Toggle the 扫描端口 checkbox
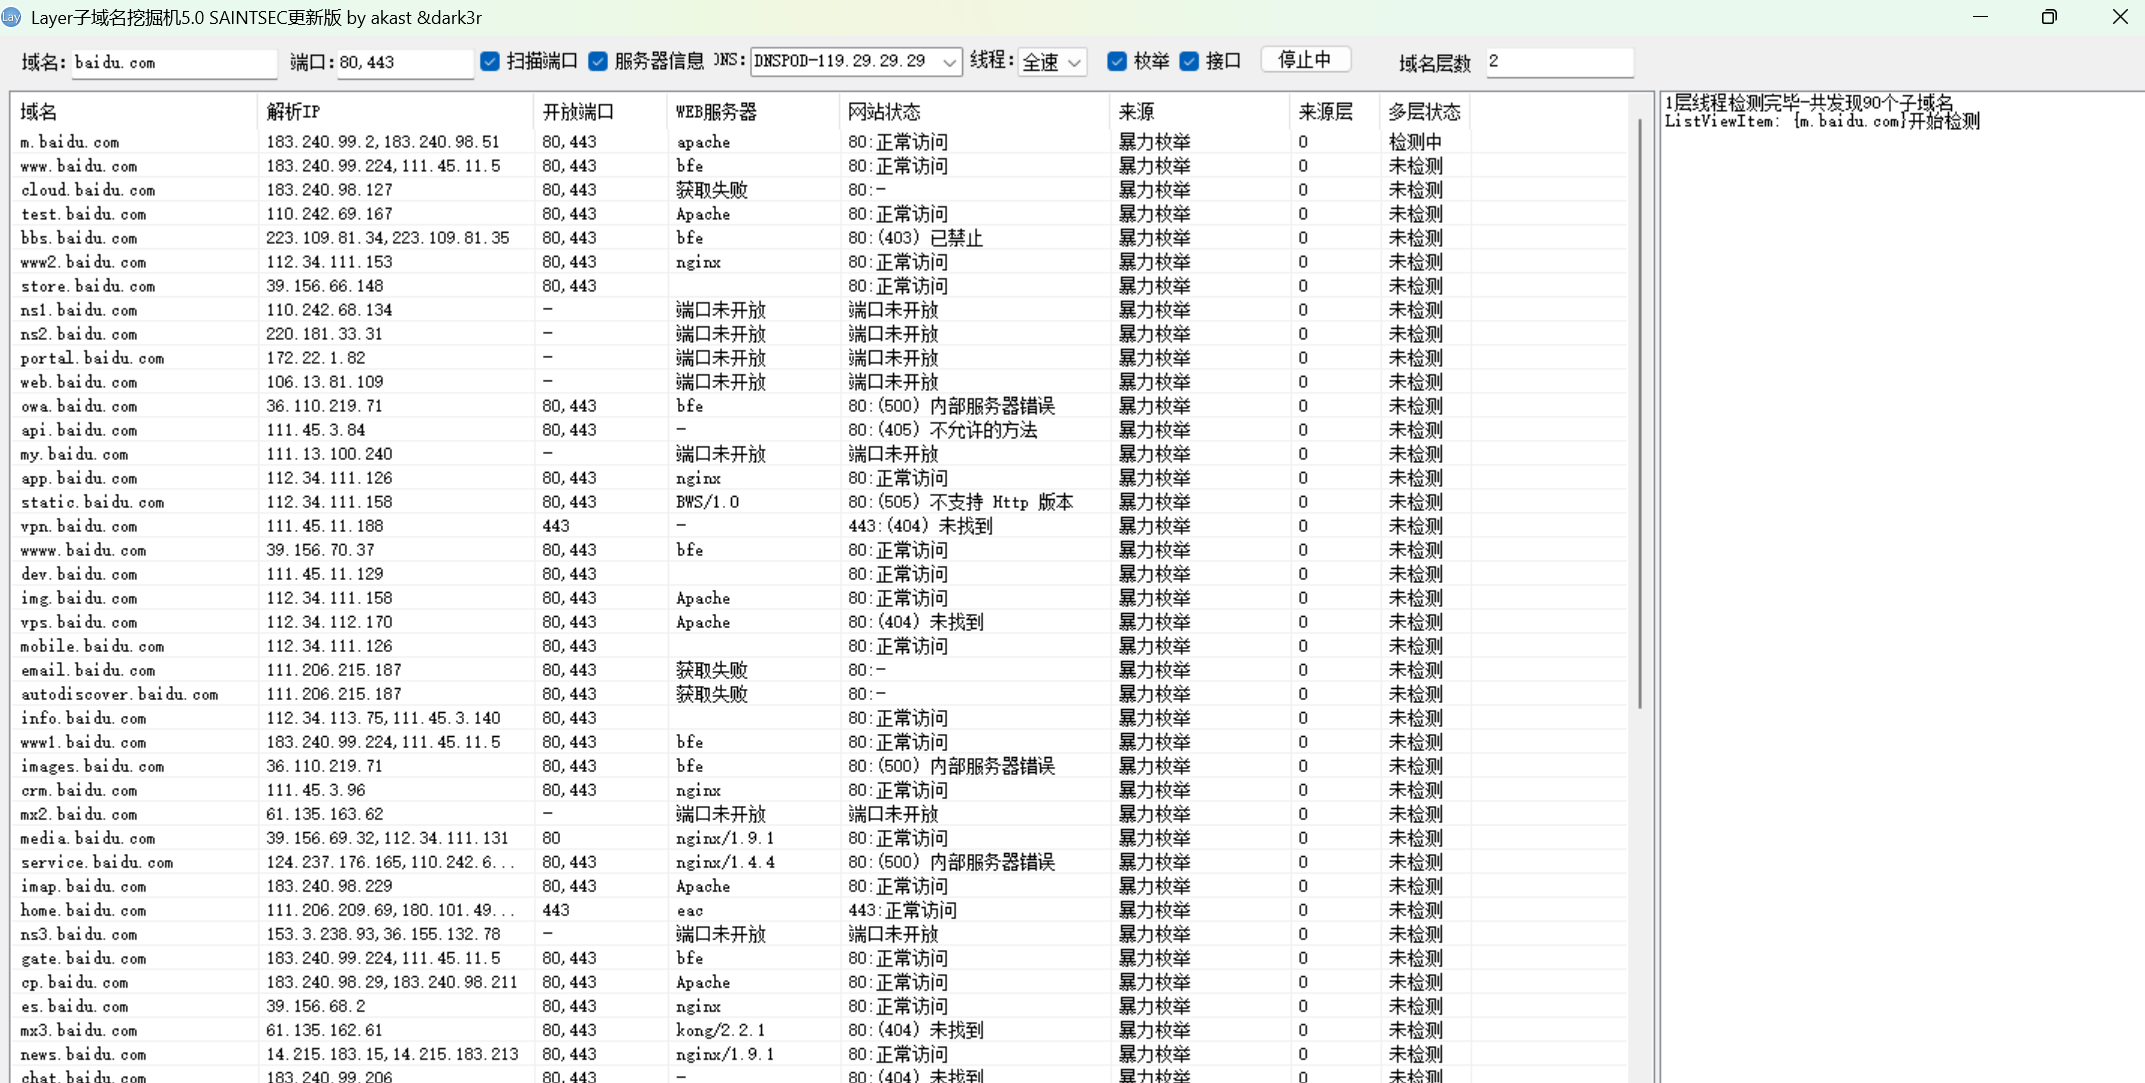 click(x=490, y=61)
